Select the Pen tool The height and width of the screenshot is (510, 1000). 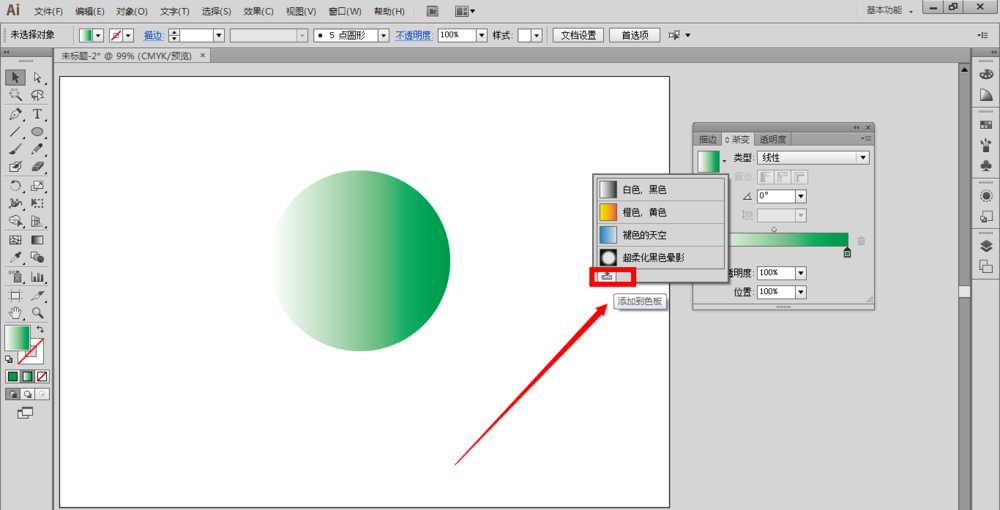pyautogui.click(x=15, y=114)
